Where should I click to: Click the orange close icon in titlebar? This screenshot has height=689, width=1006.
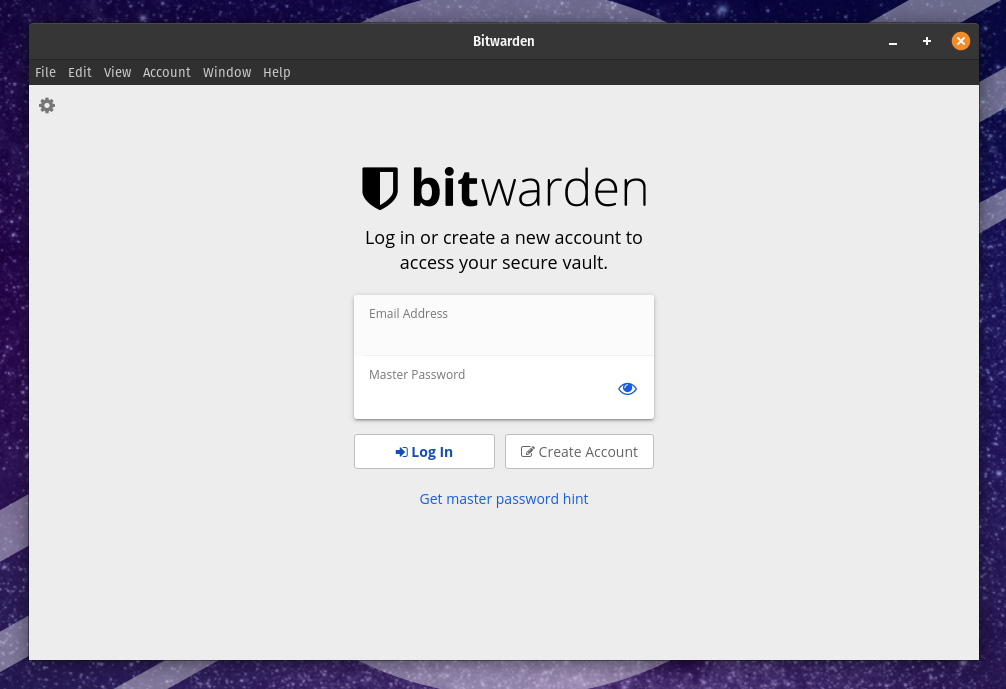[x=961, y=41]
